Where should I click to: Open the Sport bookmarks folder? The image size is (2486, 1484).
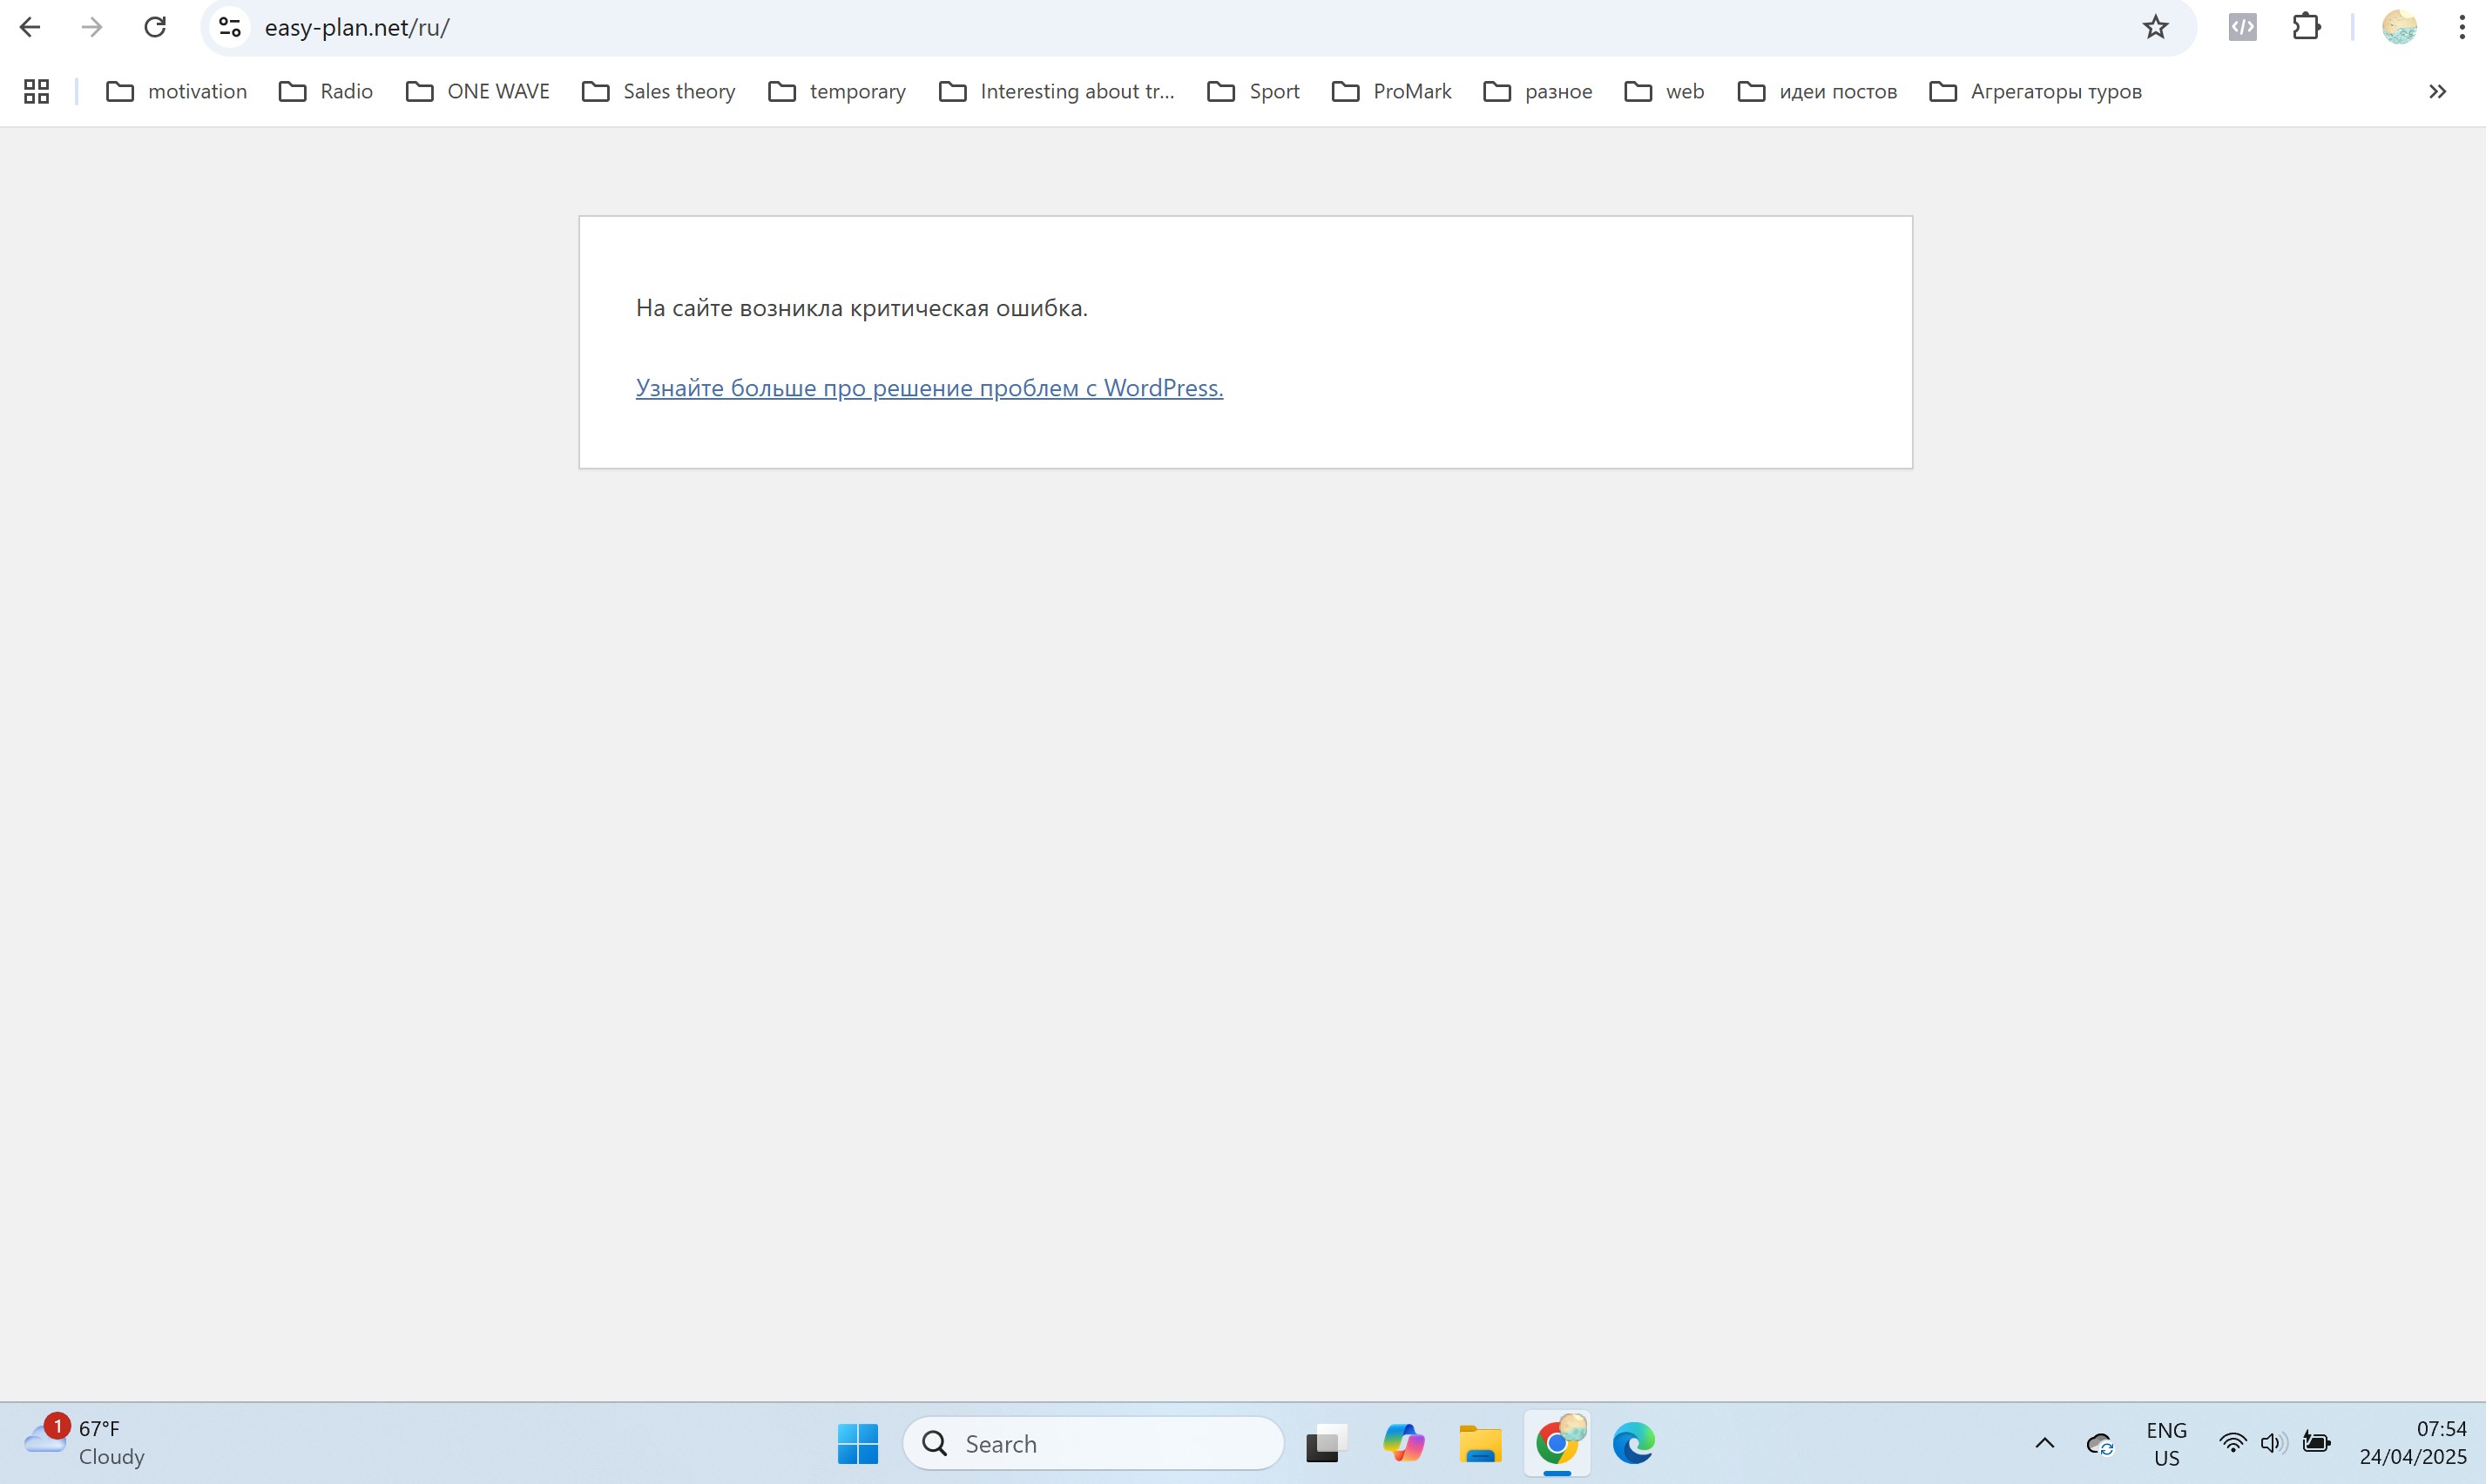[1254, 91]
